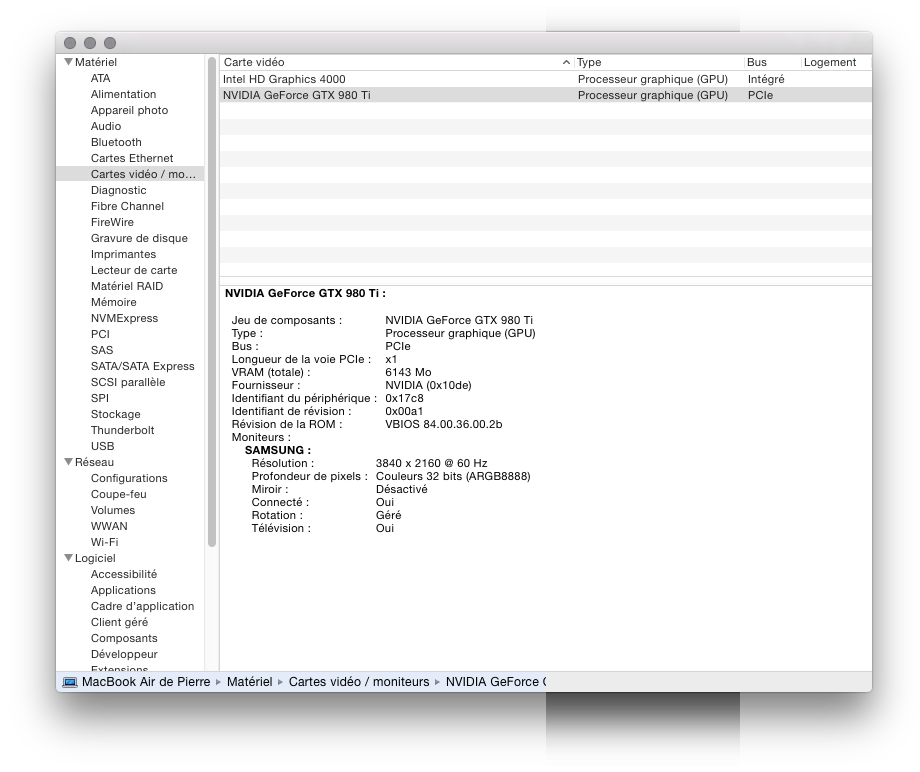Select Mémoire in the sidebar

tap(113, 302)
